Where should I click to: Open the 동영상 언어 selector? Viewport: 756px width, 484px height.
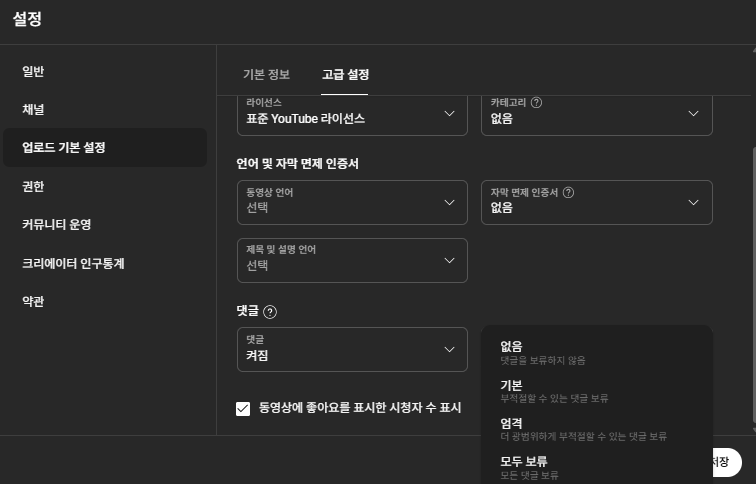click(352, 202)
